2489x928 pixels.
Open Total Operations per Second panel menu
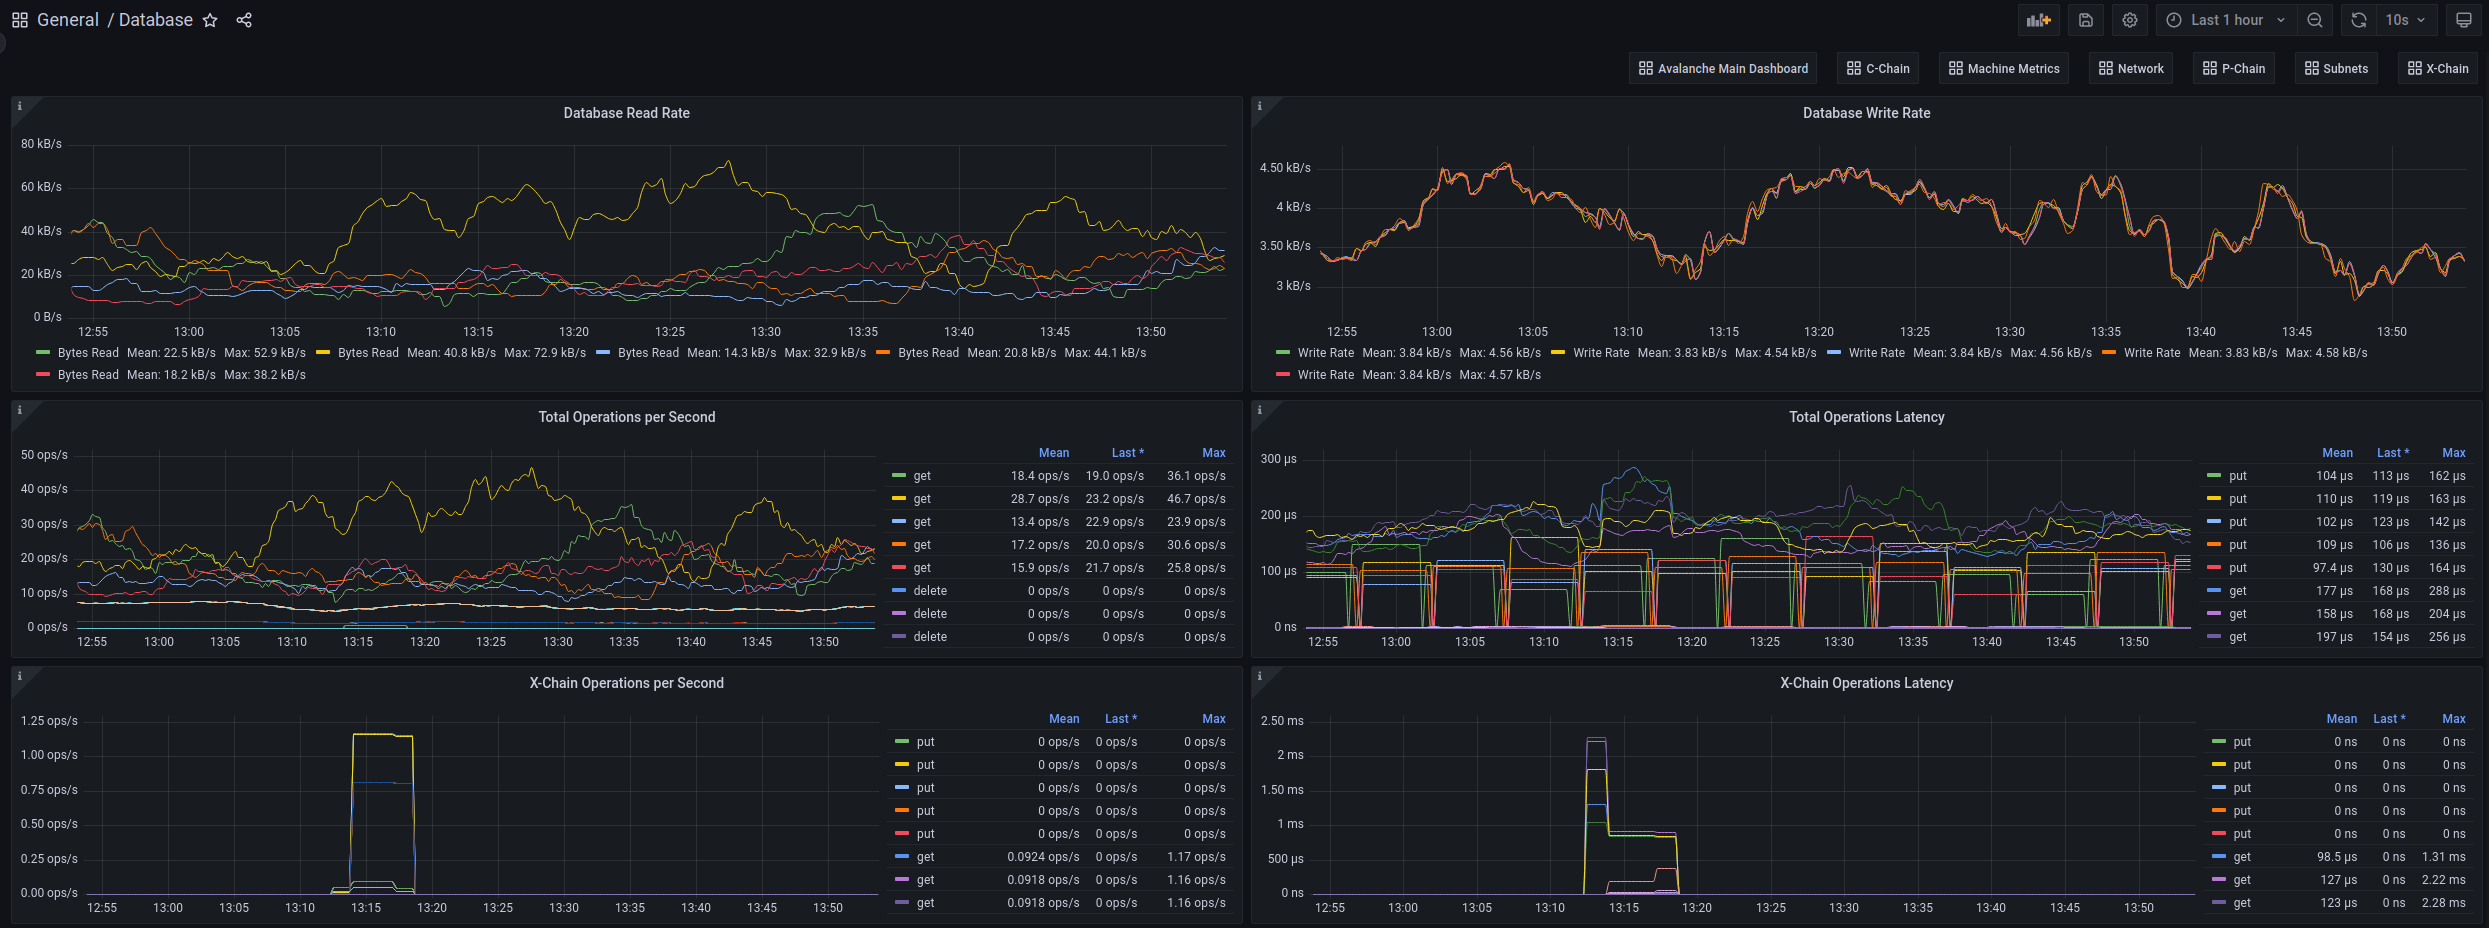(626, 417)
